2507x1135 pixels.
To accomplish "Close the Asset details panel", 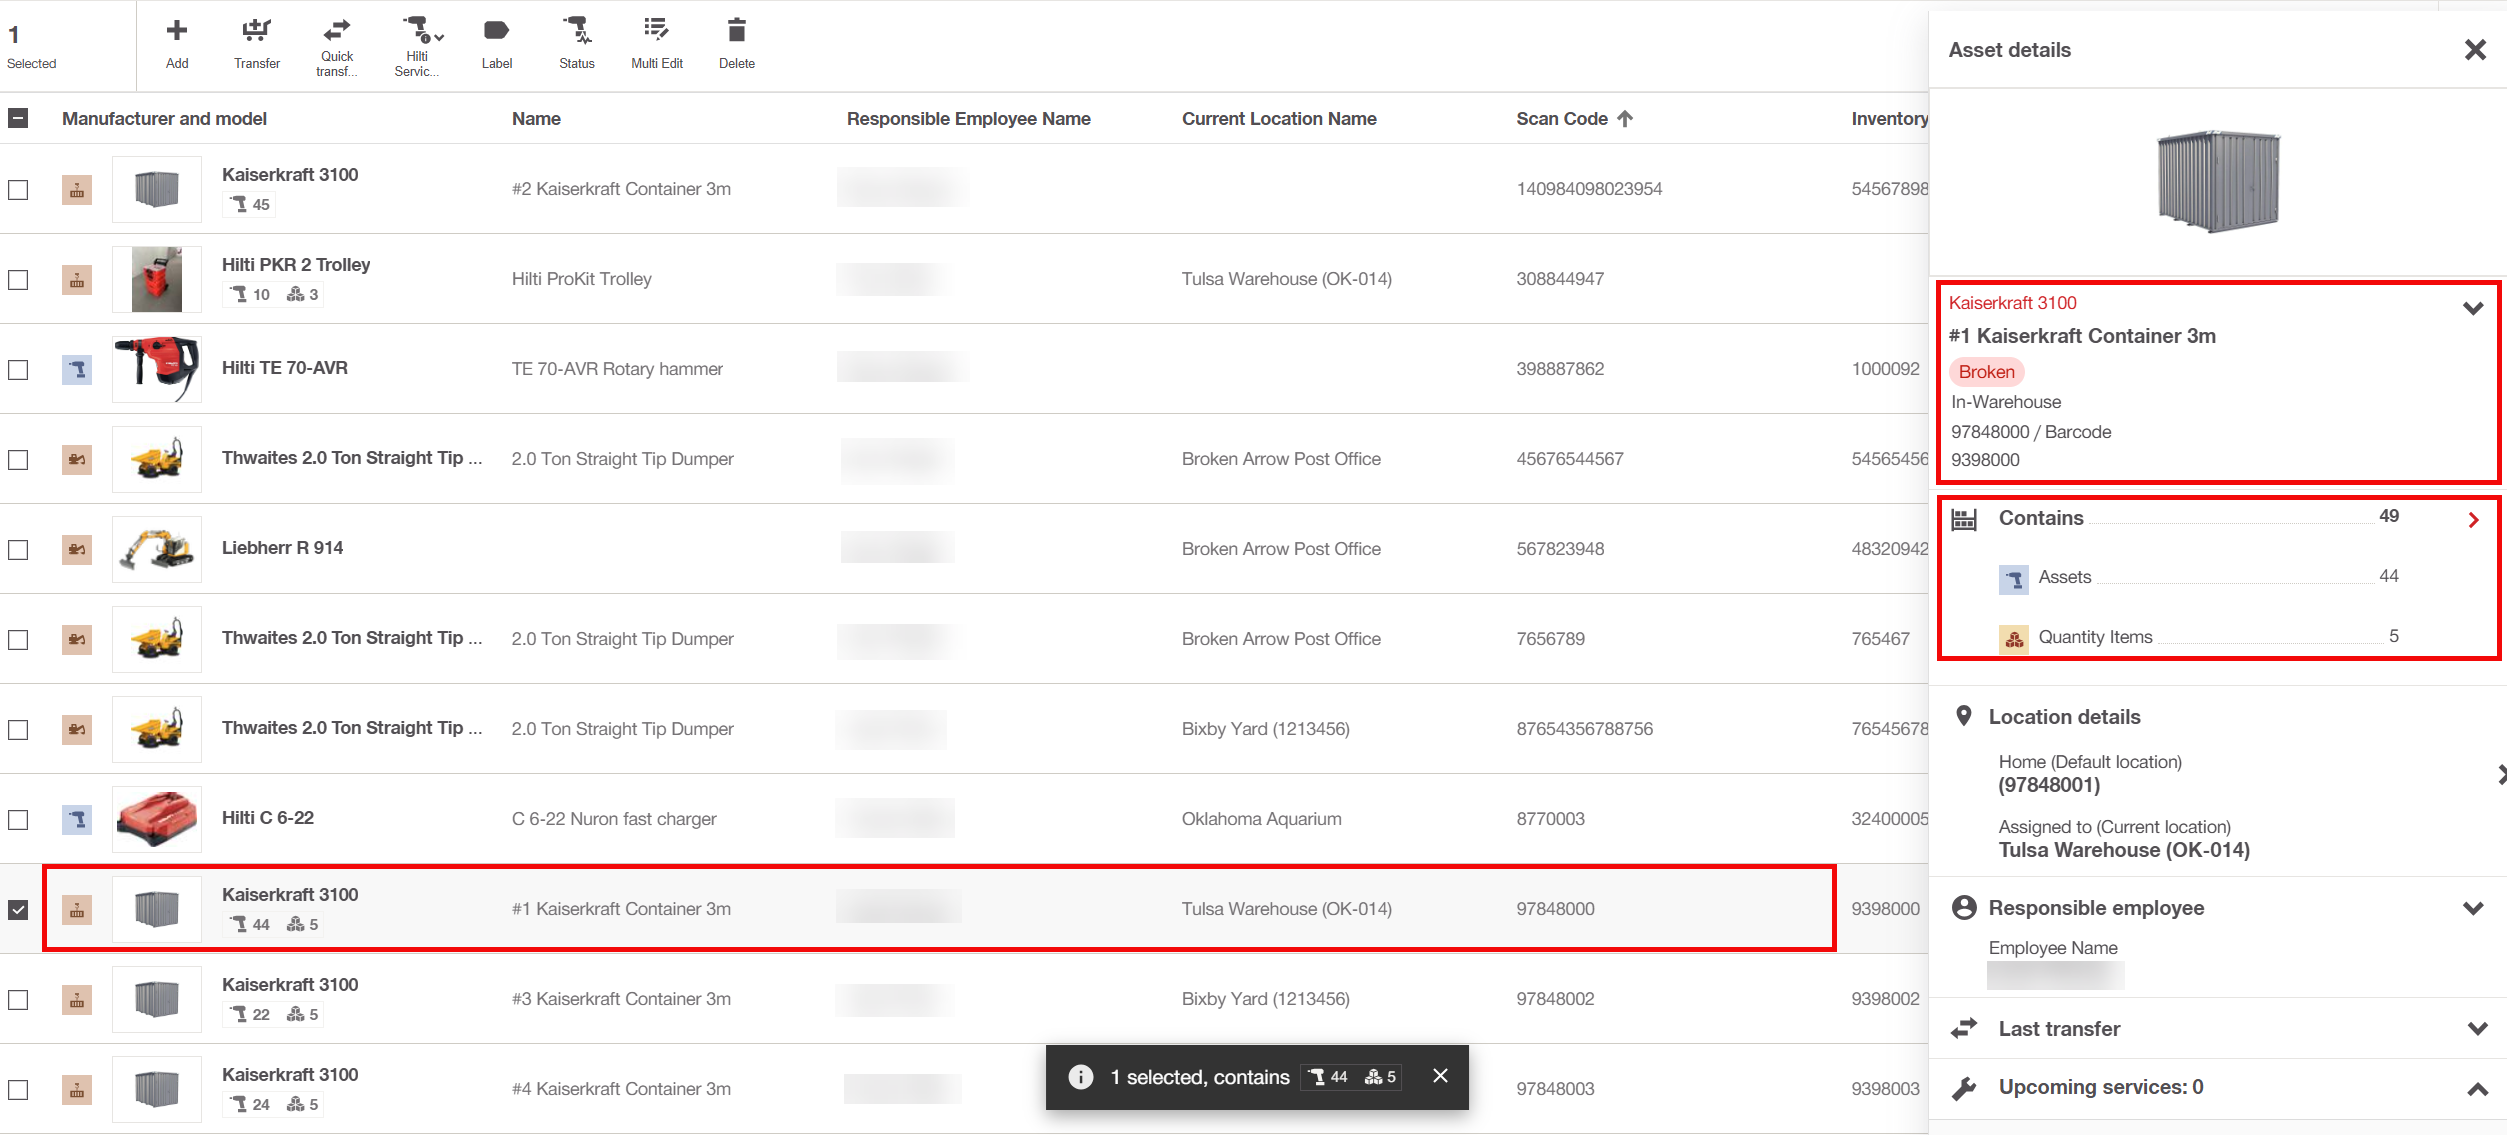I will [x=2475, y=50].
